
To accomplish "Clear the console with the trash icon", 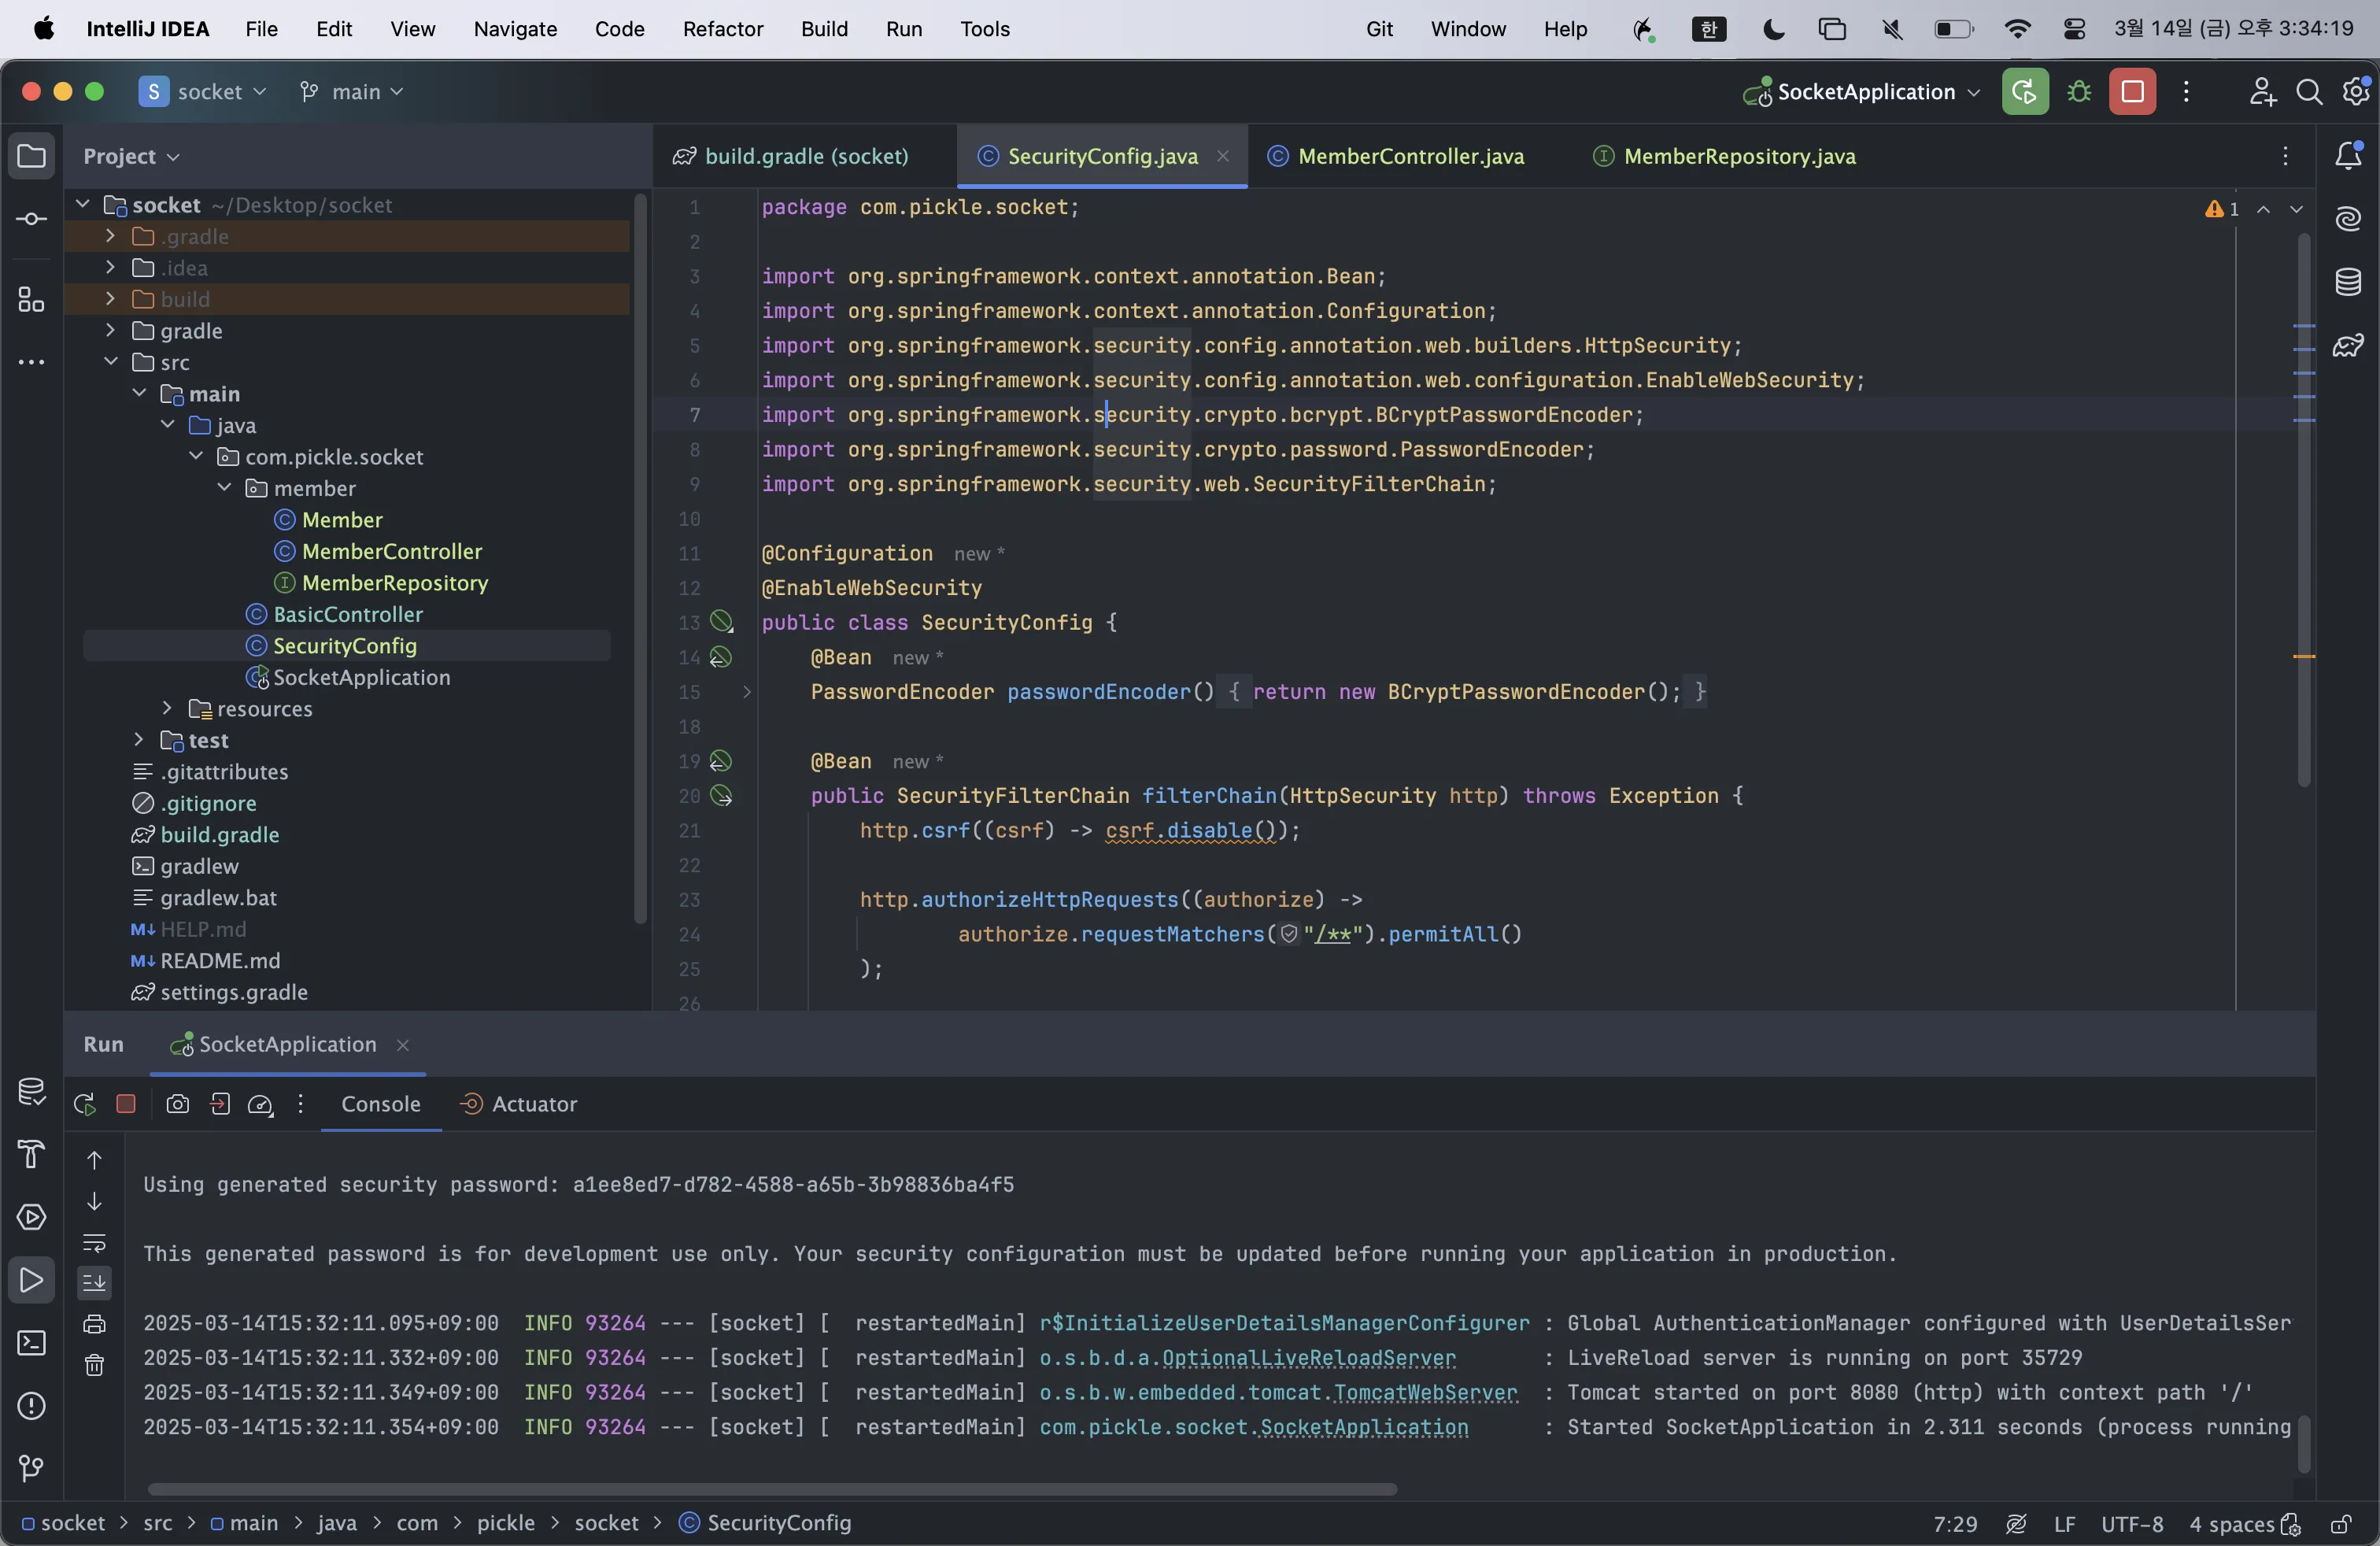I will tap(94, 1365).
